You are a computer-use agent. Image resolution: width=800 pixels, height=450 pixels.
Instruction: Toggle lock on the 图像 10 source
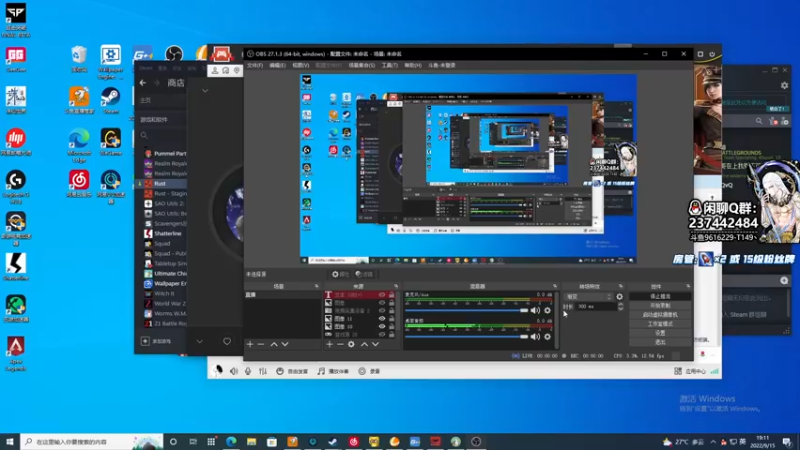click(x=392, y=326)
